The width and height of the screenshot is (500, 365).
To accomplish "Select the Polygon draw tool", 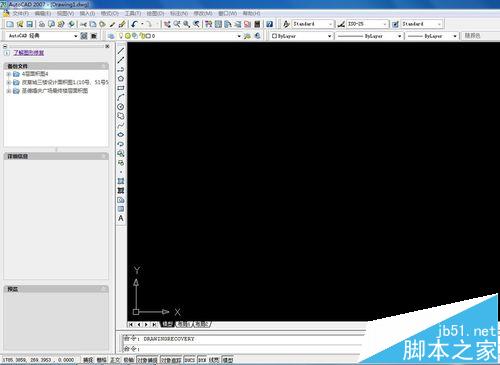I will pyautogui.click(x=121, y=79).
